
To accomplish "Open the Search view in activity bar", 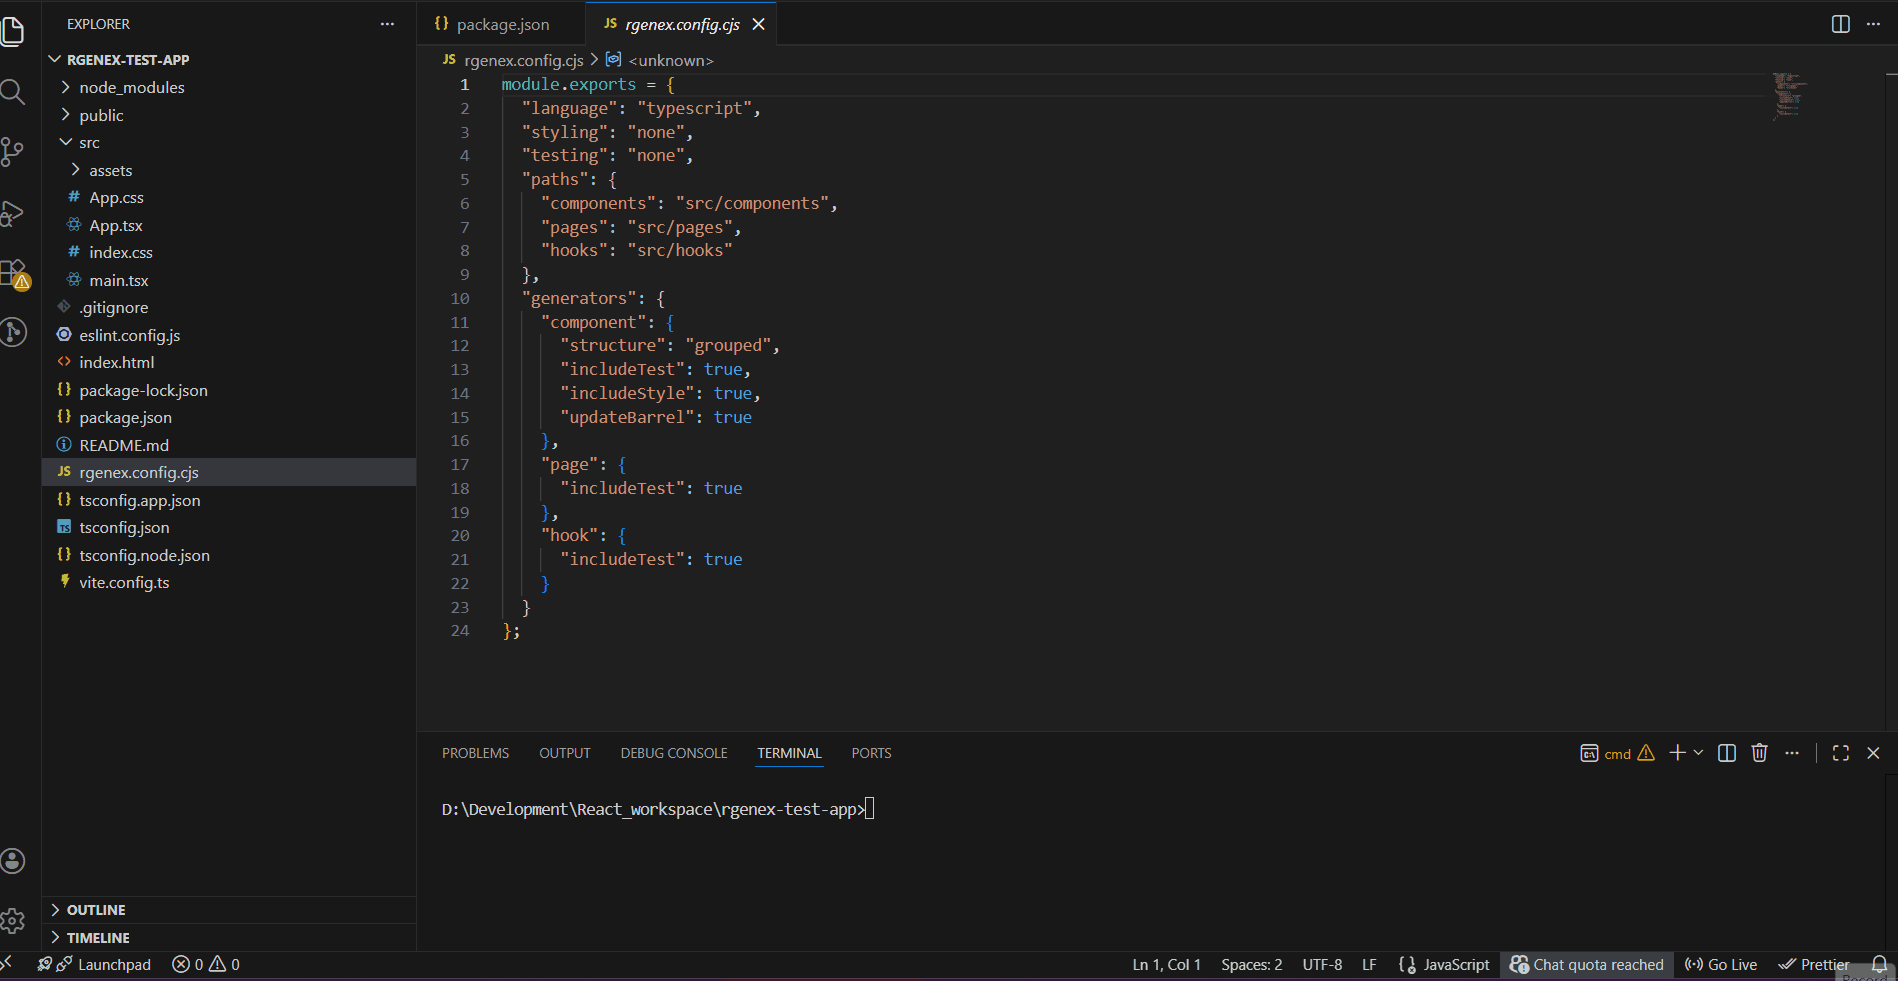I will pos(13,92).
